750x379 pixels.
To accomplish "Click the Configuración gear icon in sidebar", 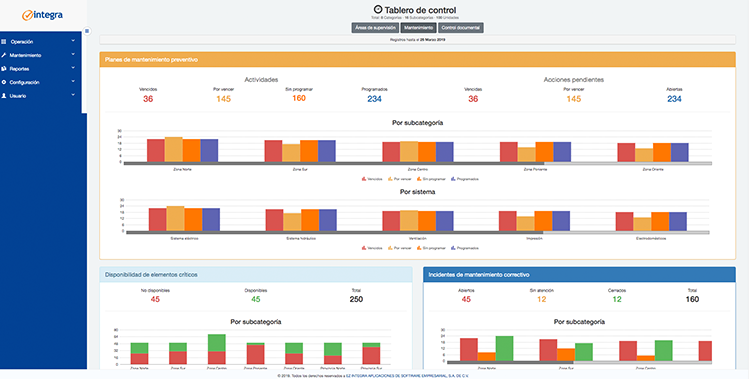I will [x=4, y=82].
